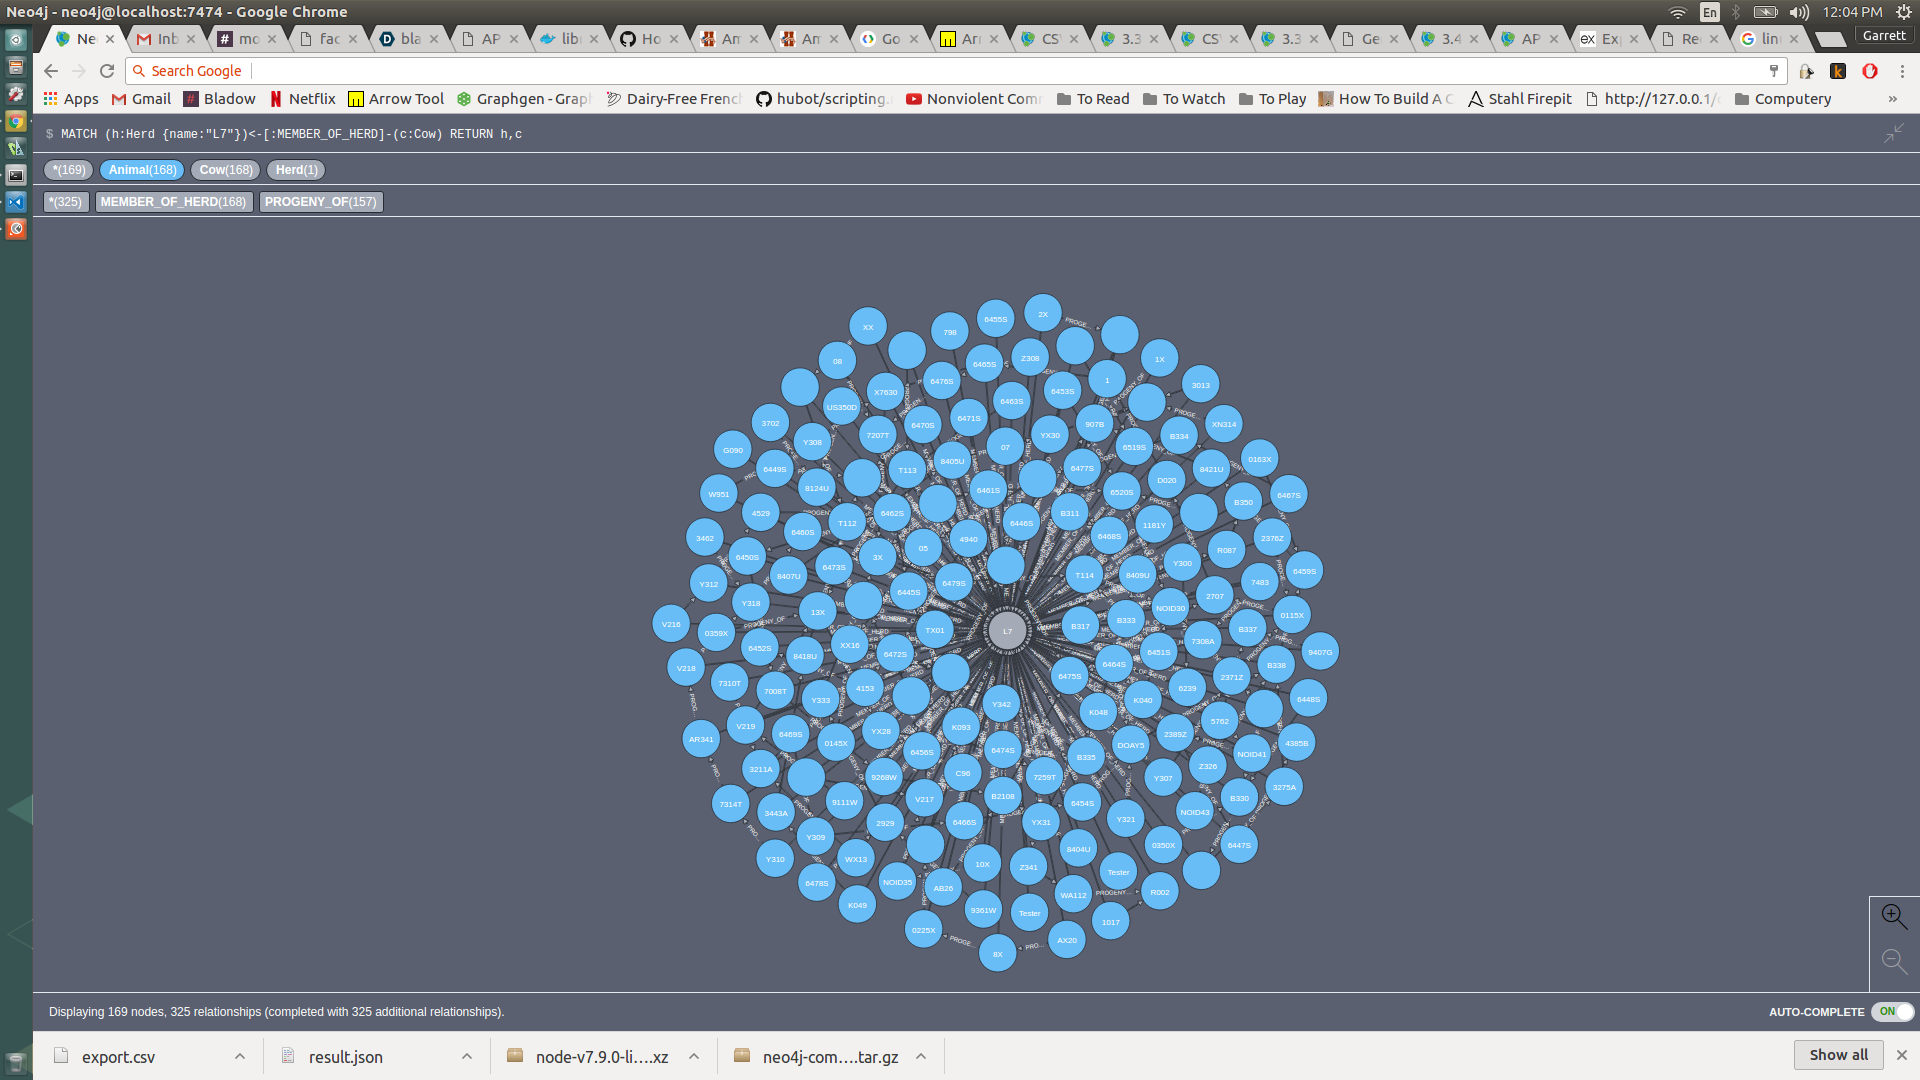Expand export.csv download options

point(240,1056)
